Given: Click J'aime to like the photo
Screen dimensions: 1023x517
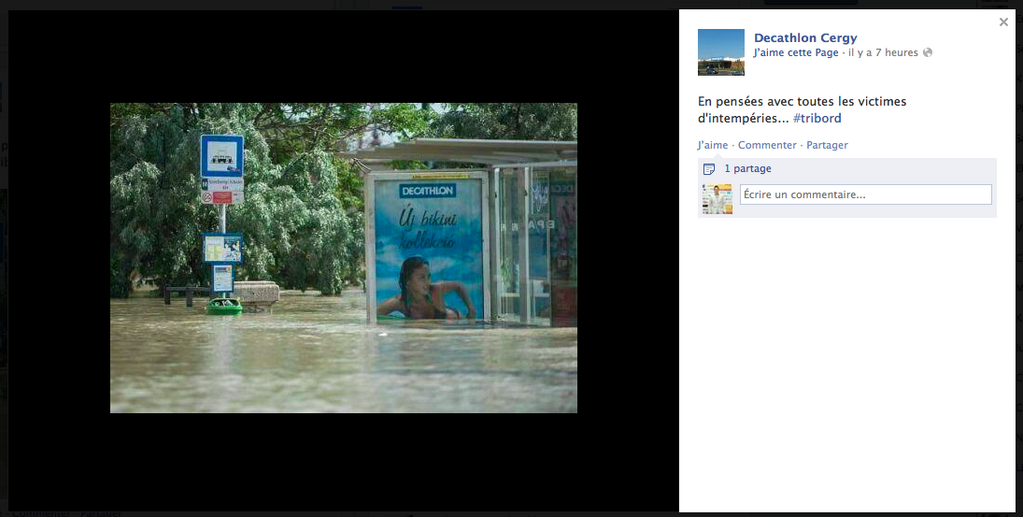Looking at the screenshot, I should [x=712, y=145].
